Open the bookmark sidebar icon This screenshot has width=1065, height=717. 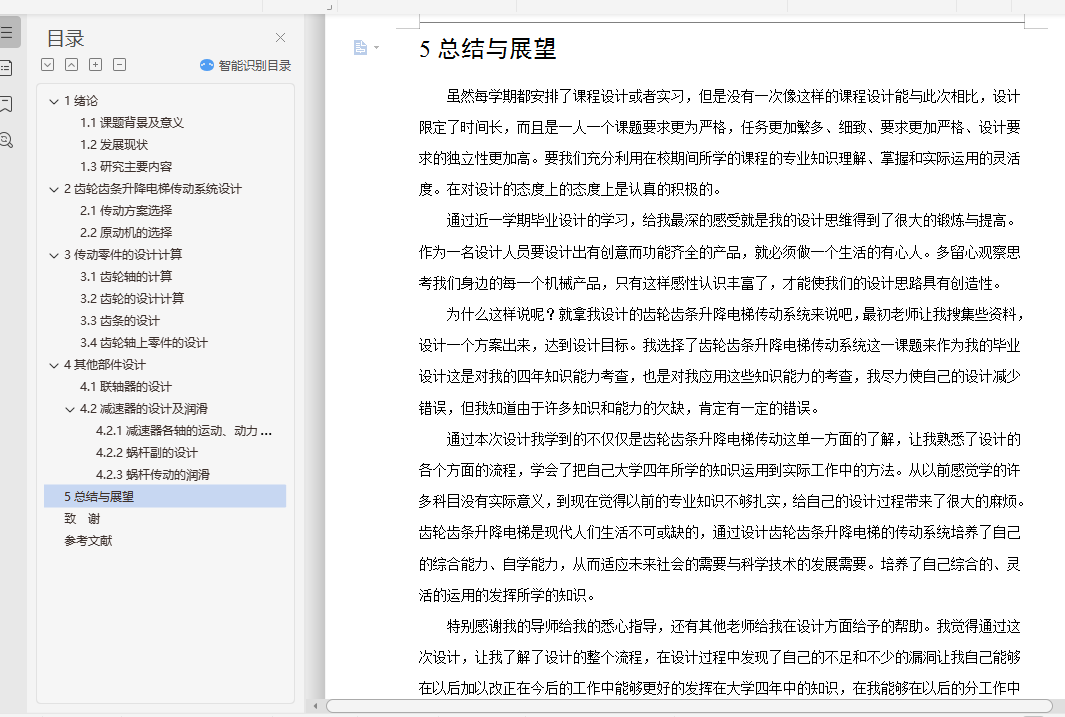tap(6, 104)
